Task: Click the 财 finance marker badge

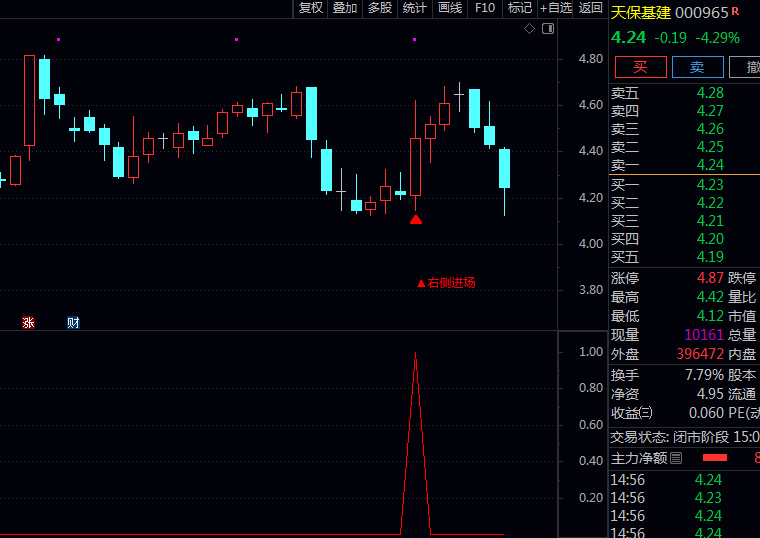Action: (73, 322)
